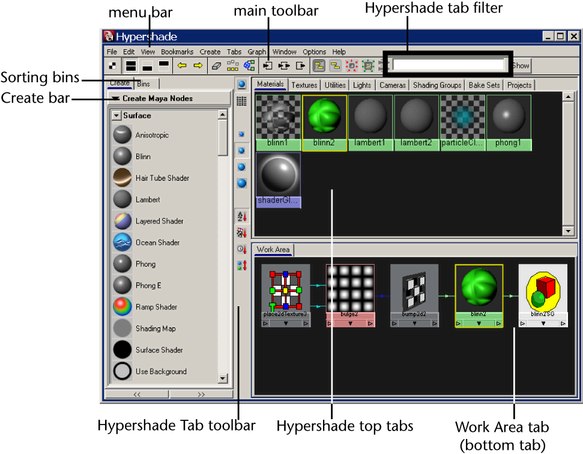Image resolution: width=583 pixels, height=454 pixels.
Task: Sort by type icon
Action: pos(242,233)
